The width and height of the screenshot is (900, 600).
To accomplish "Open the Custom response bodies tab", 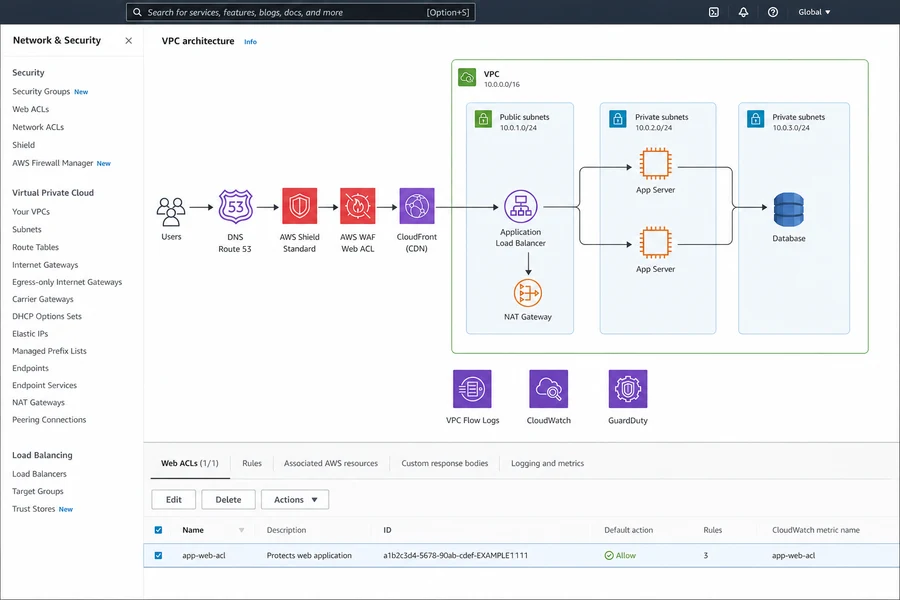I will pos(445,463).
